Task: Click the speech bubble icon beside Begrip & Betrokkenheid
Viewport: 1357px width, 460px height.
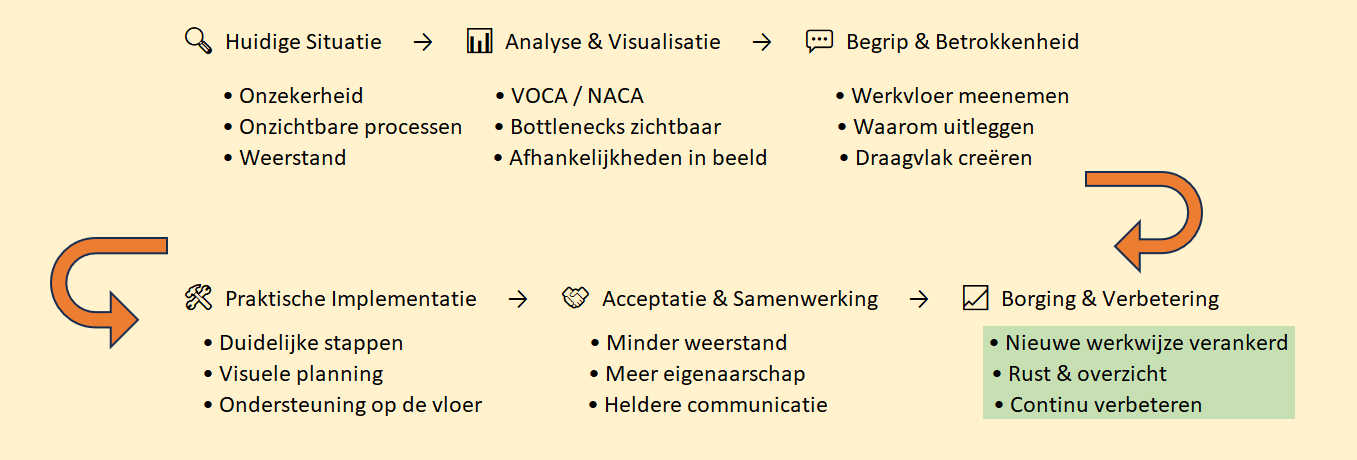Action: (x=820, y=41)
